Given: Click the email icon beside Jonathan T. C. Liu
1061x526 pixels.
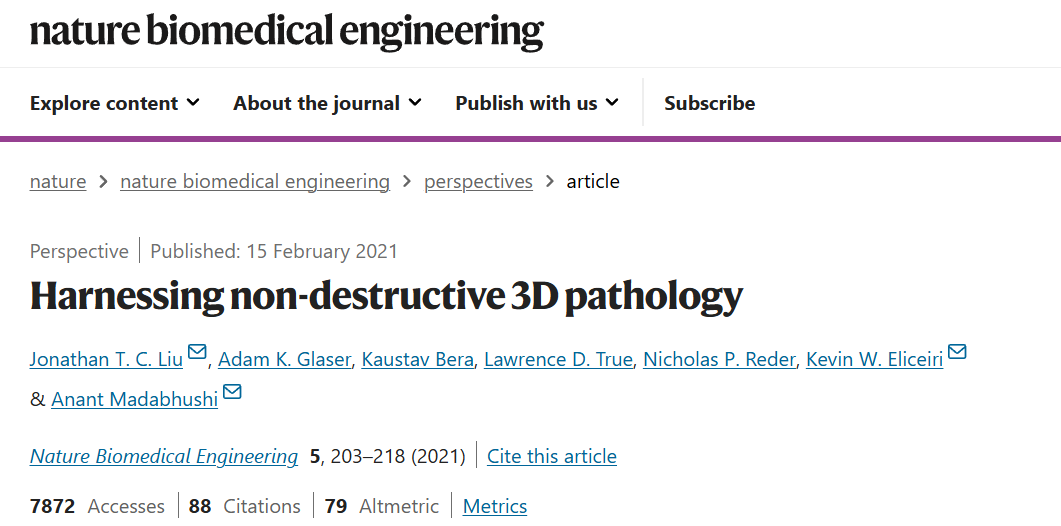Looking at the screenshot, I should tap(197, 352).
